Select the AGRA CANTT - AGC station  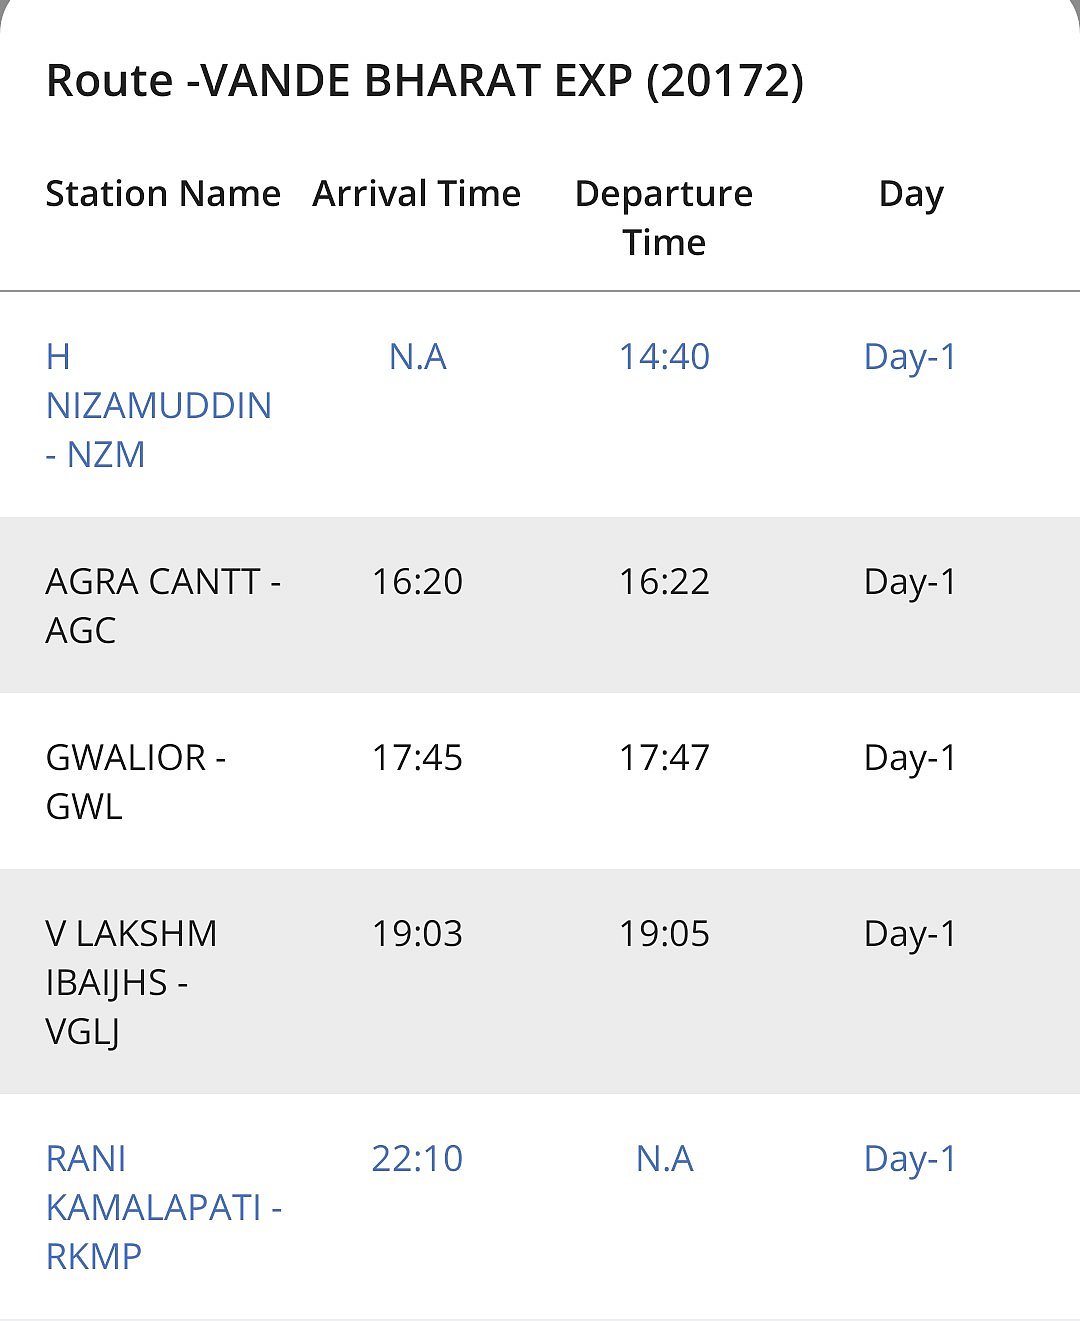[x=162, y=605]
